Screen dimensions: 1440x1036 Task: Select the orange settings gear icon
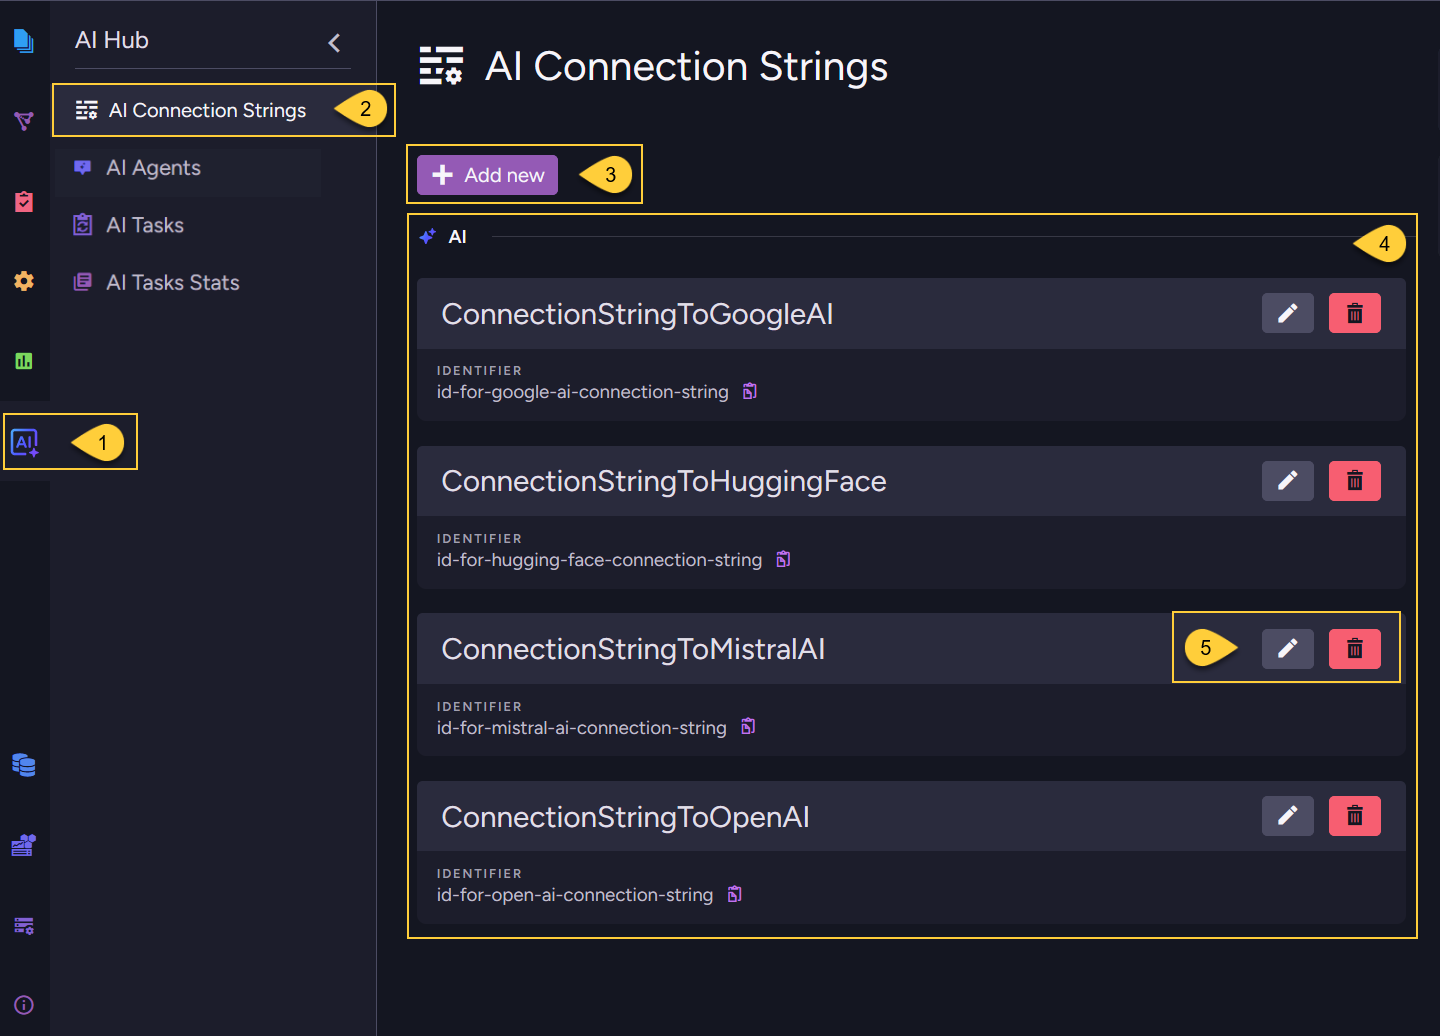point(23,282)
